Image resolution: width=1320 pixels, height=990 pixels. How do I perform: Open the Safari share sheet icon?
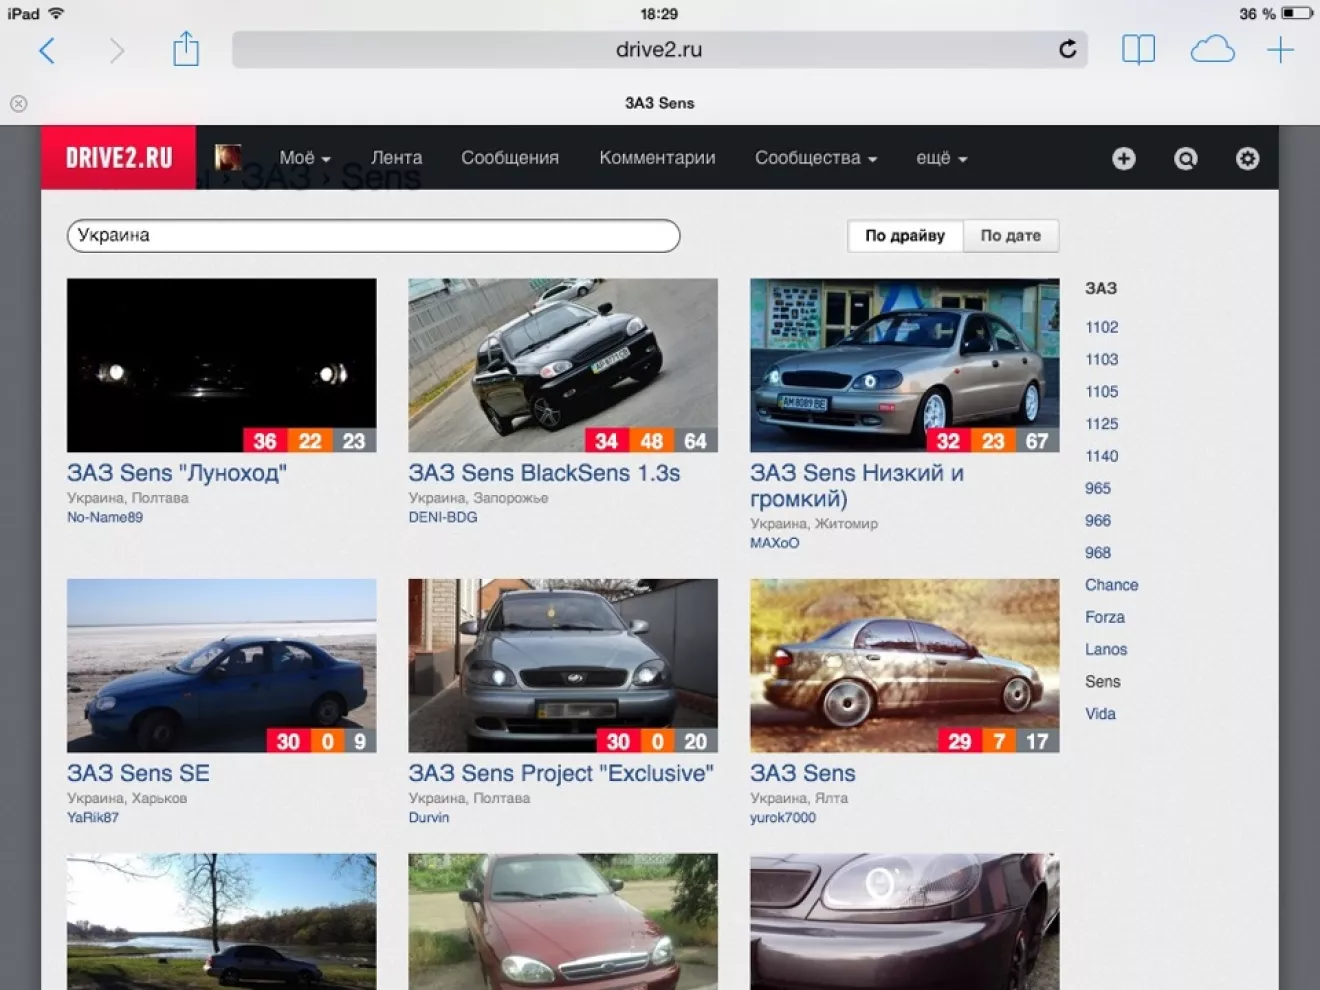186,49
